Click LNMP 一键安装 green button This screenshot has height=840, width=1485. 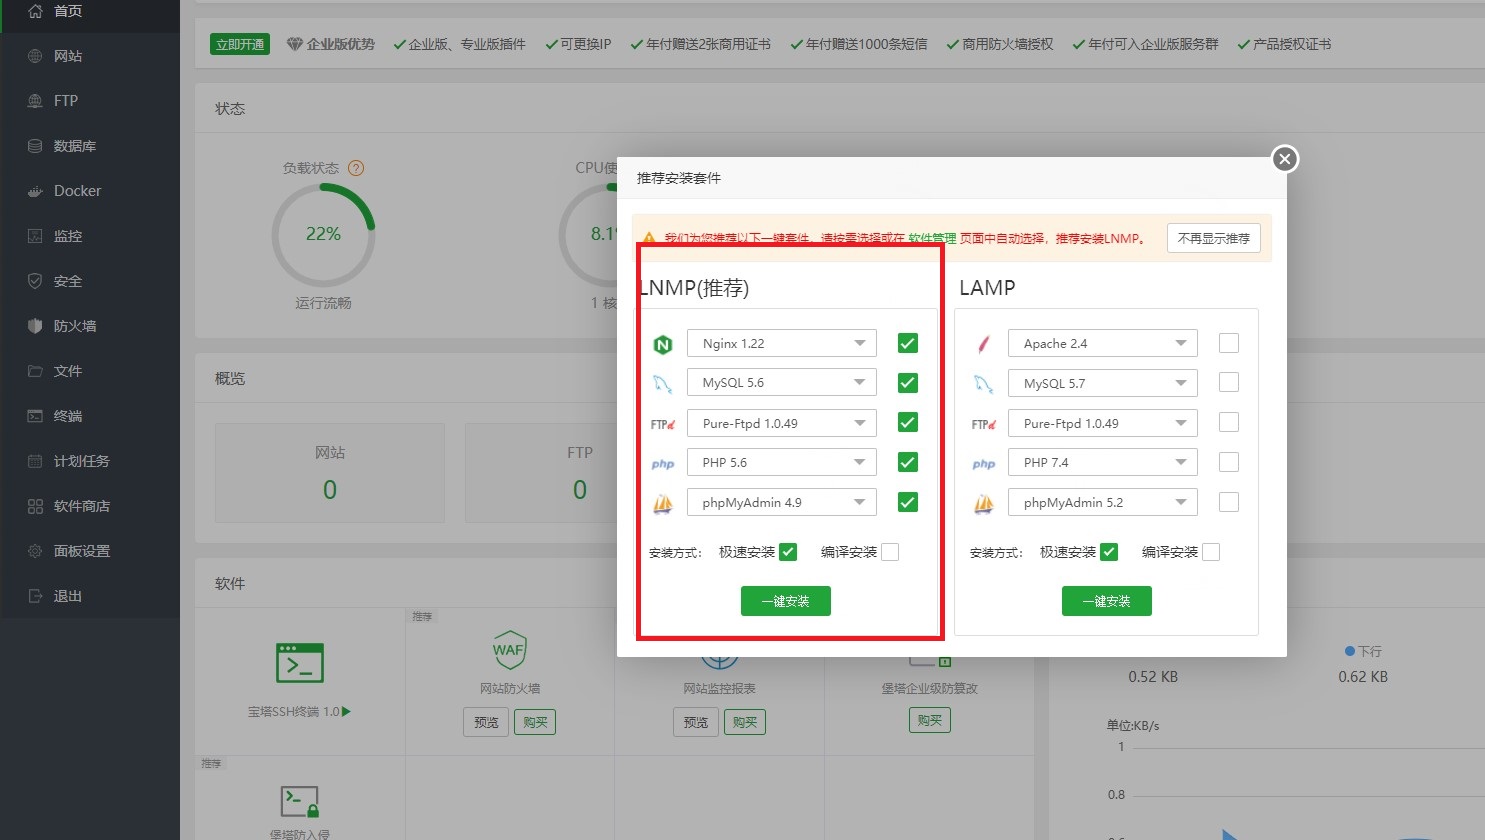tap(786, 601)
